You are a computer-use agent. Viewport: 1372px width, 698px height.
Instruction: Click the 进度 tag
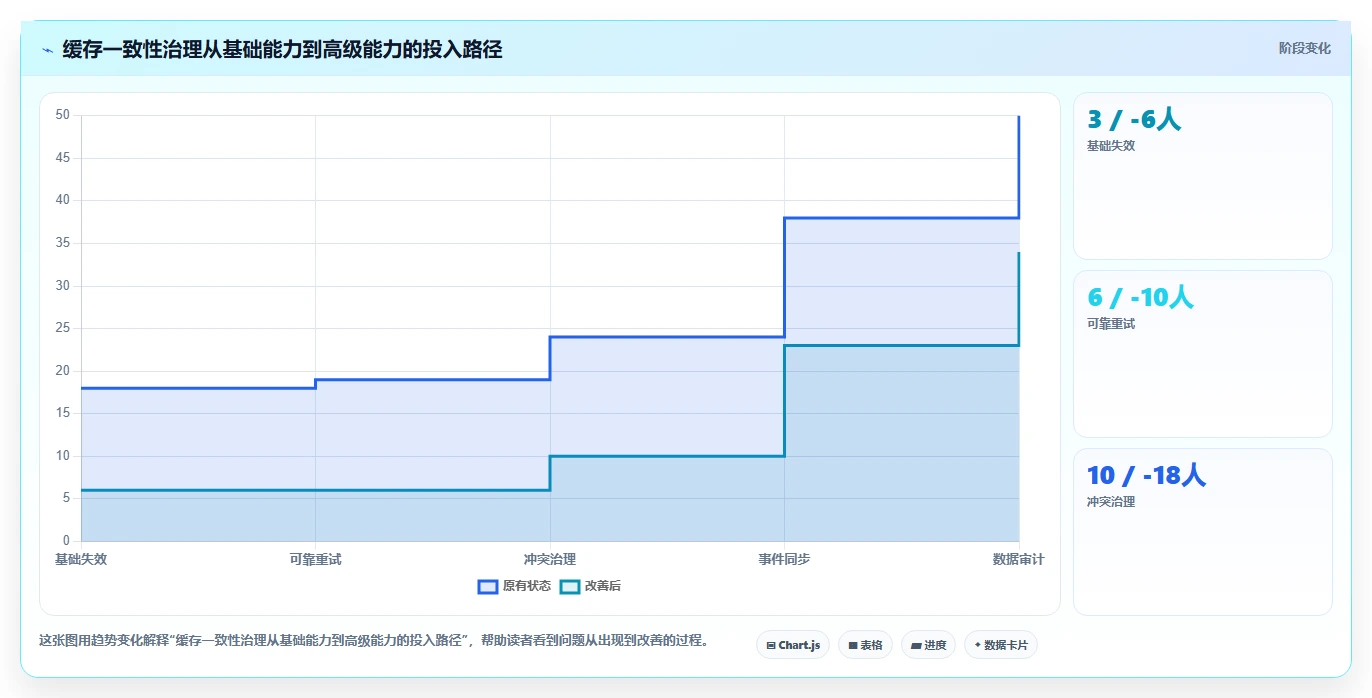[928, 645]
